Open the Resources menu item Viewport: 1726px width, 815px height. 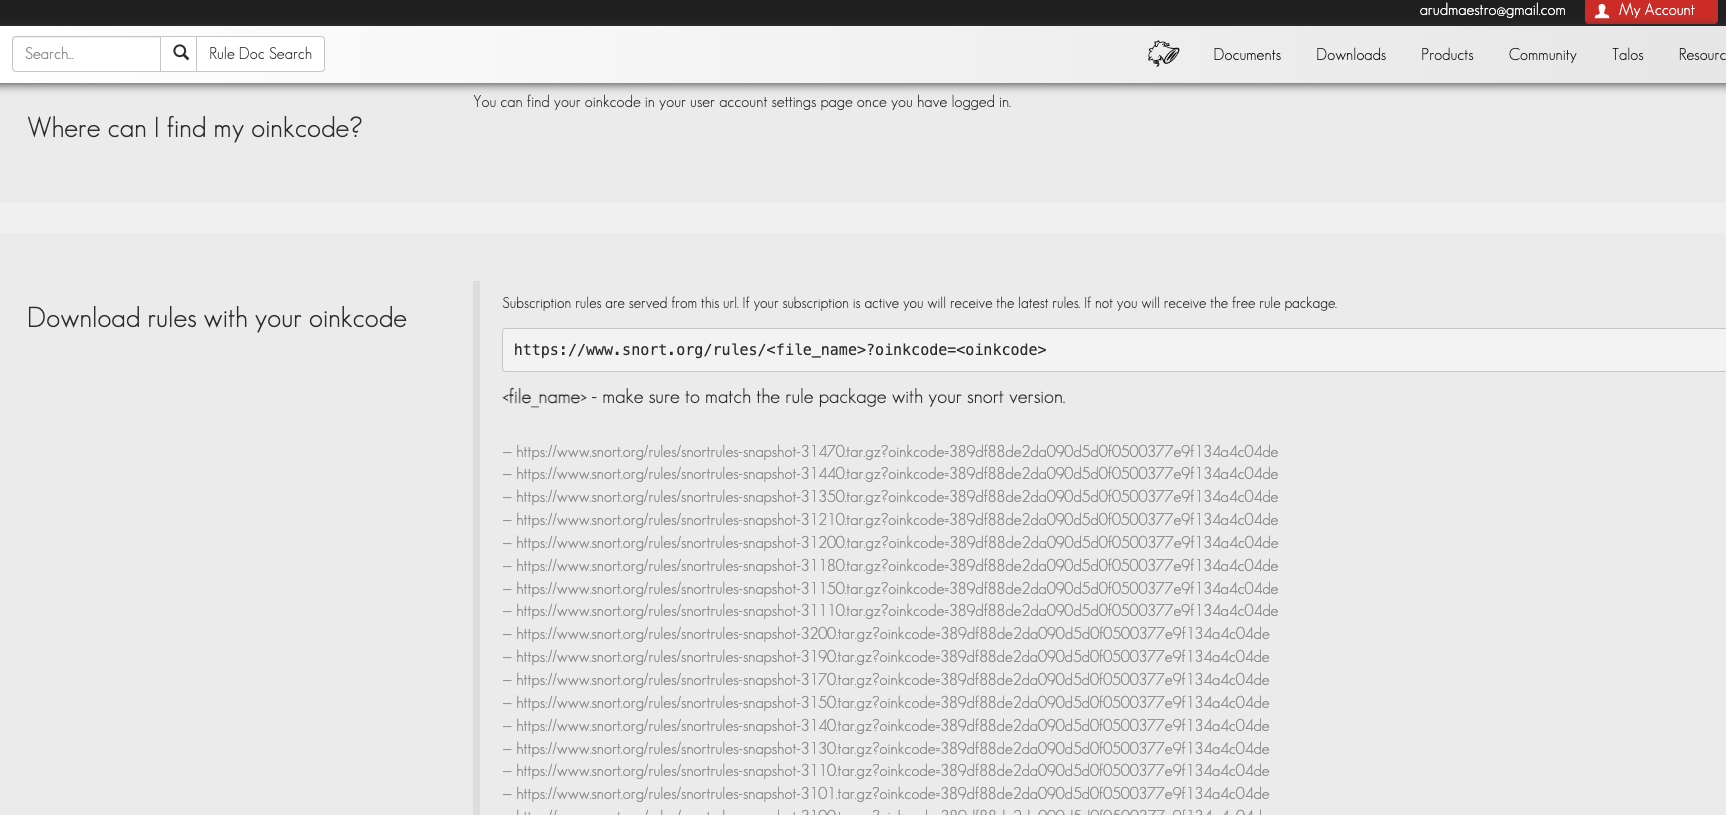tap(1702, 55)
